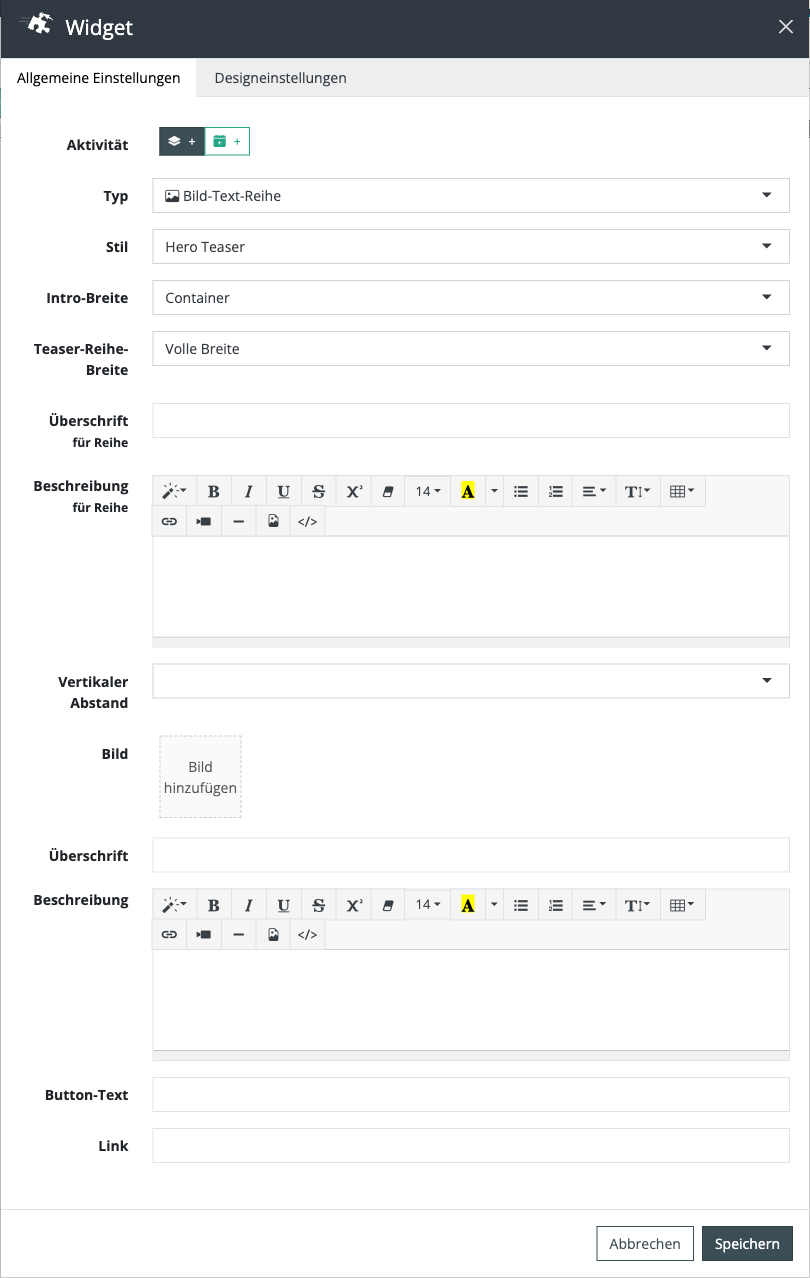Insert video in lower description toolbar
The image size is (810, 1278).
[x=204, y=935]
